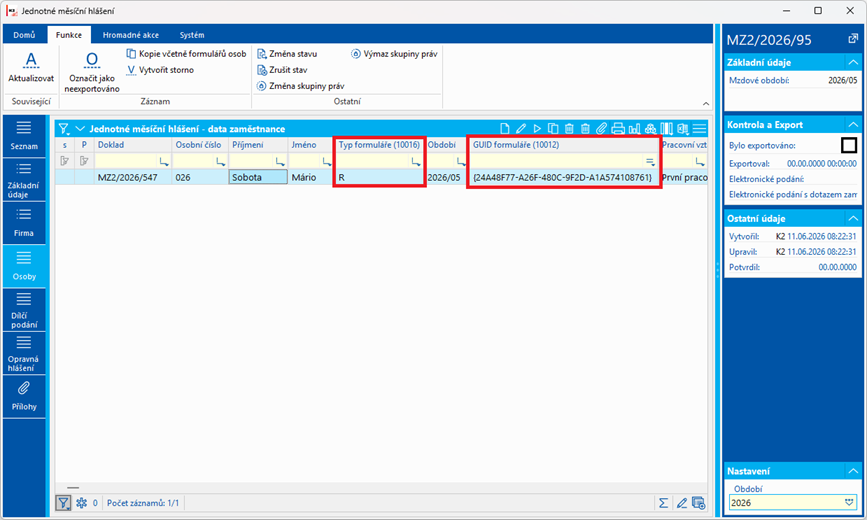Viewport: 867px width, 520px height.
Task: Click the printer icon in grid toolbar
Action: [x=618, y=129]
